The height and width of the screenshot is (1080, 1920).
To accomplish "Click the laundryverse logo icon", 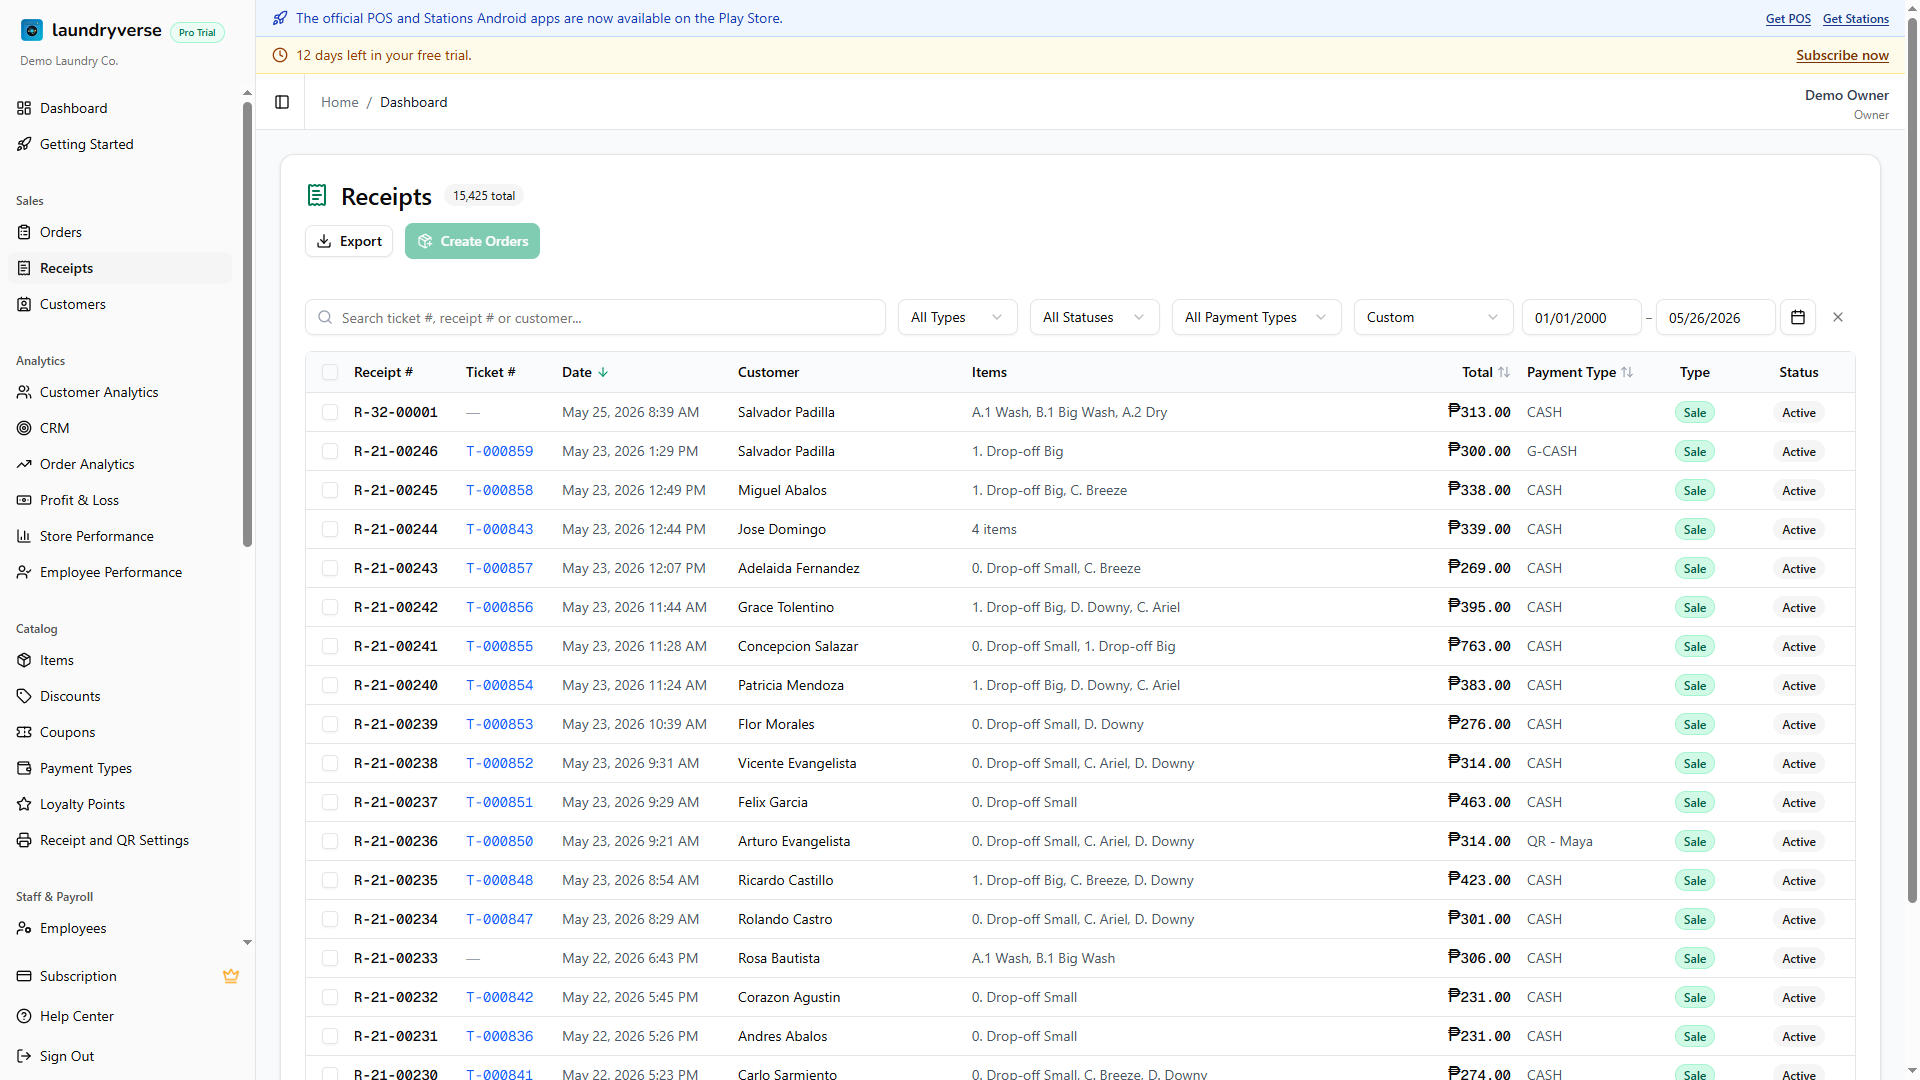I will point(32,30).
